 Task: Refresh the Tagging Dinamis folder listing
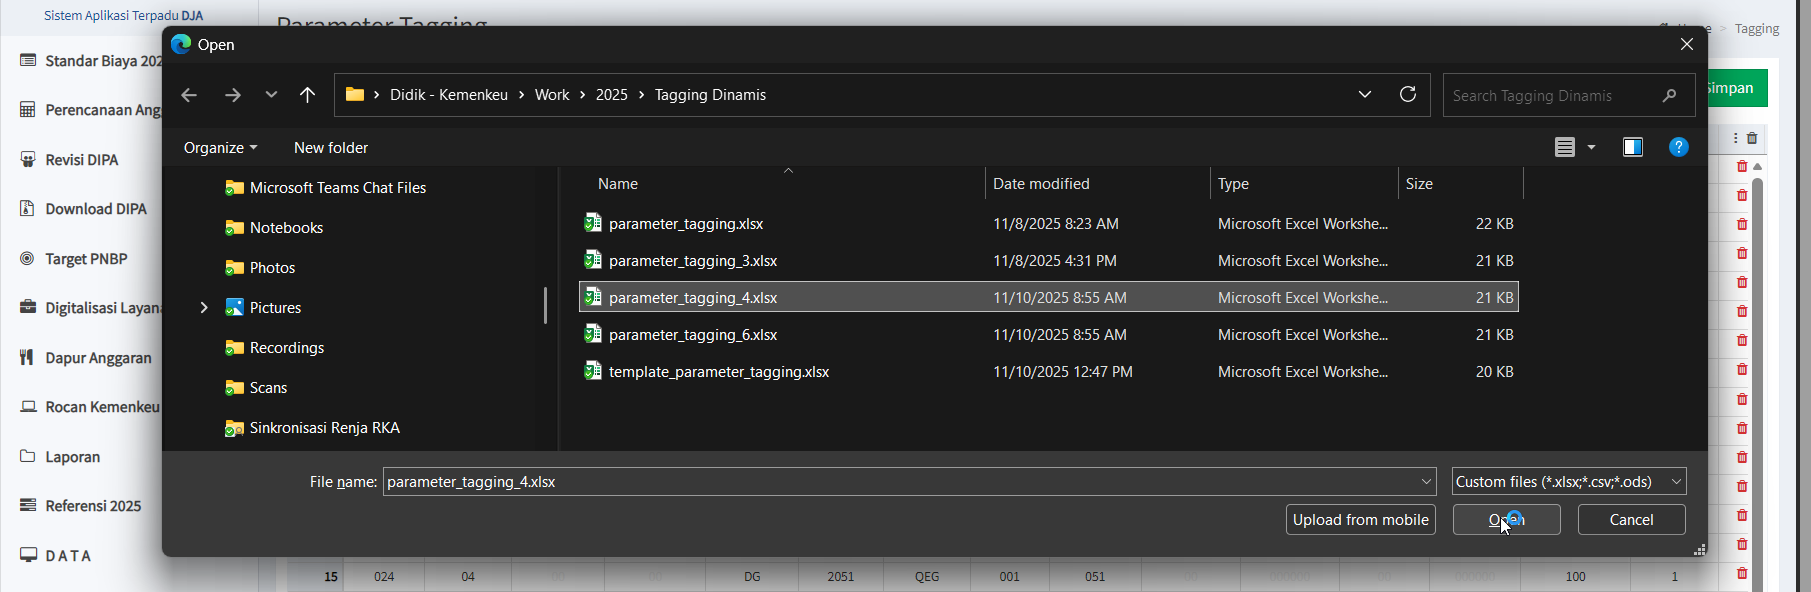(1408, 94)
